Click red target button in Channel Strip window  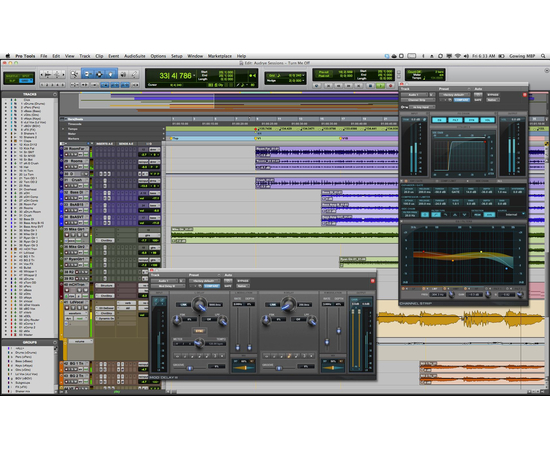(525, 94)
